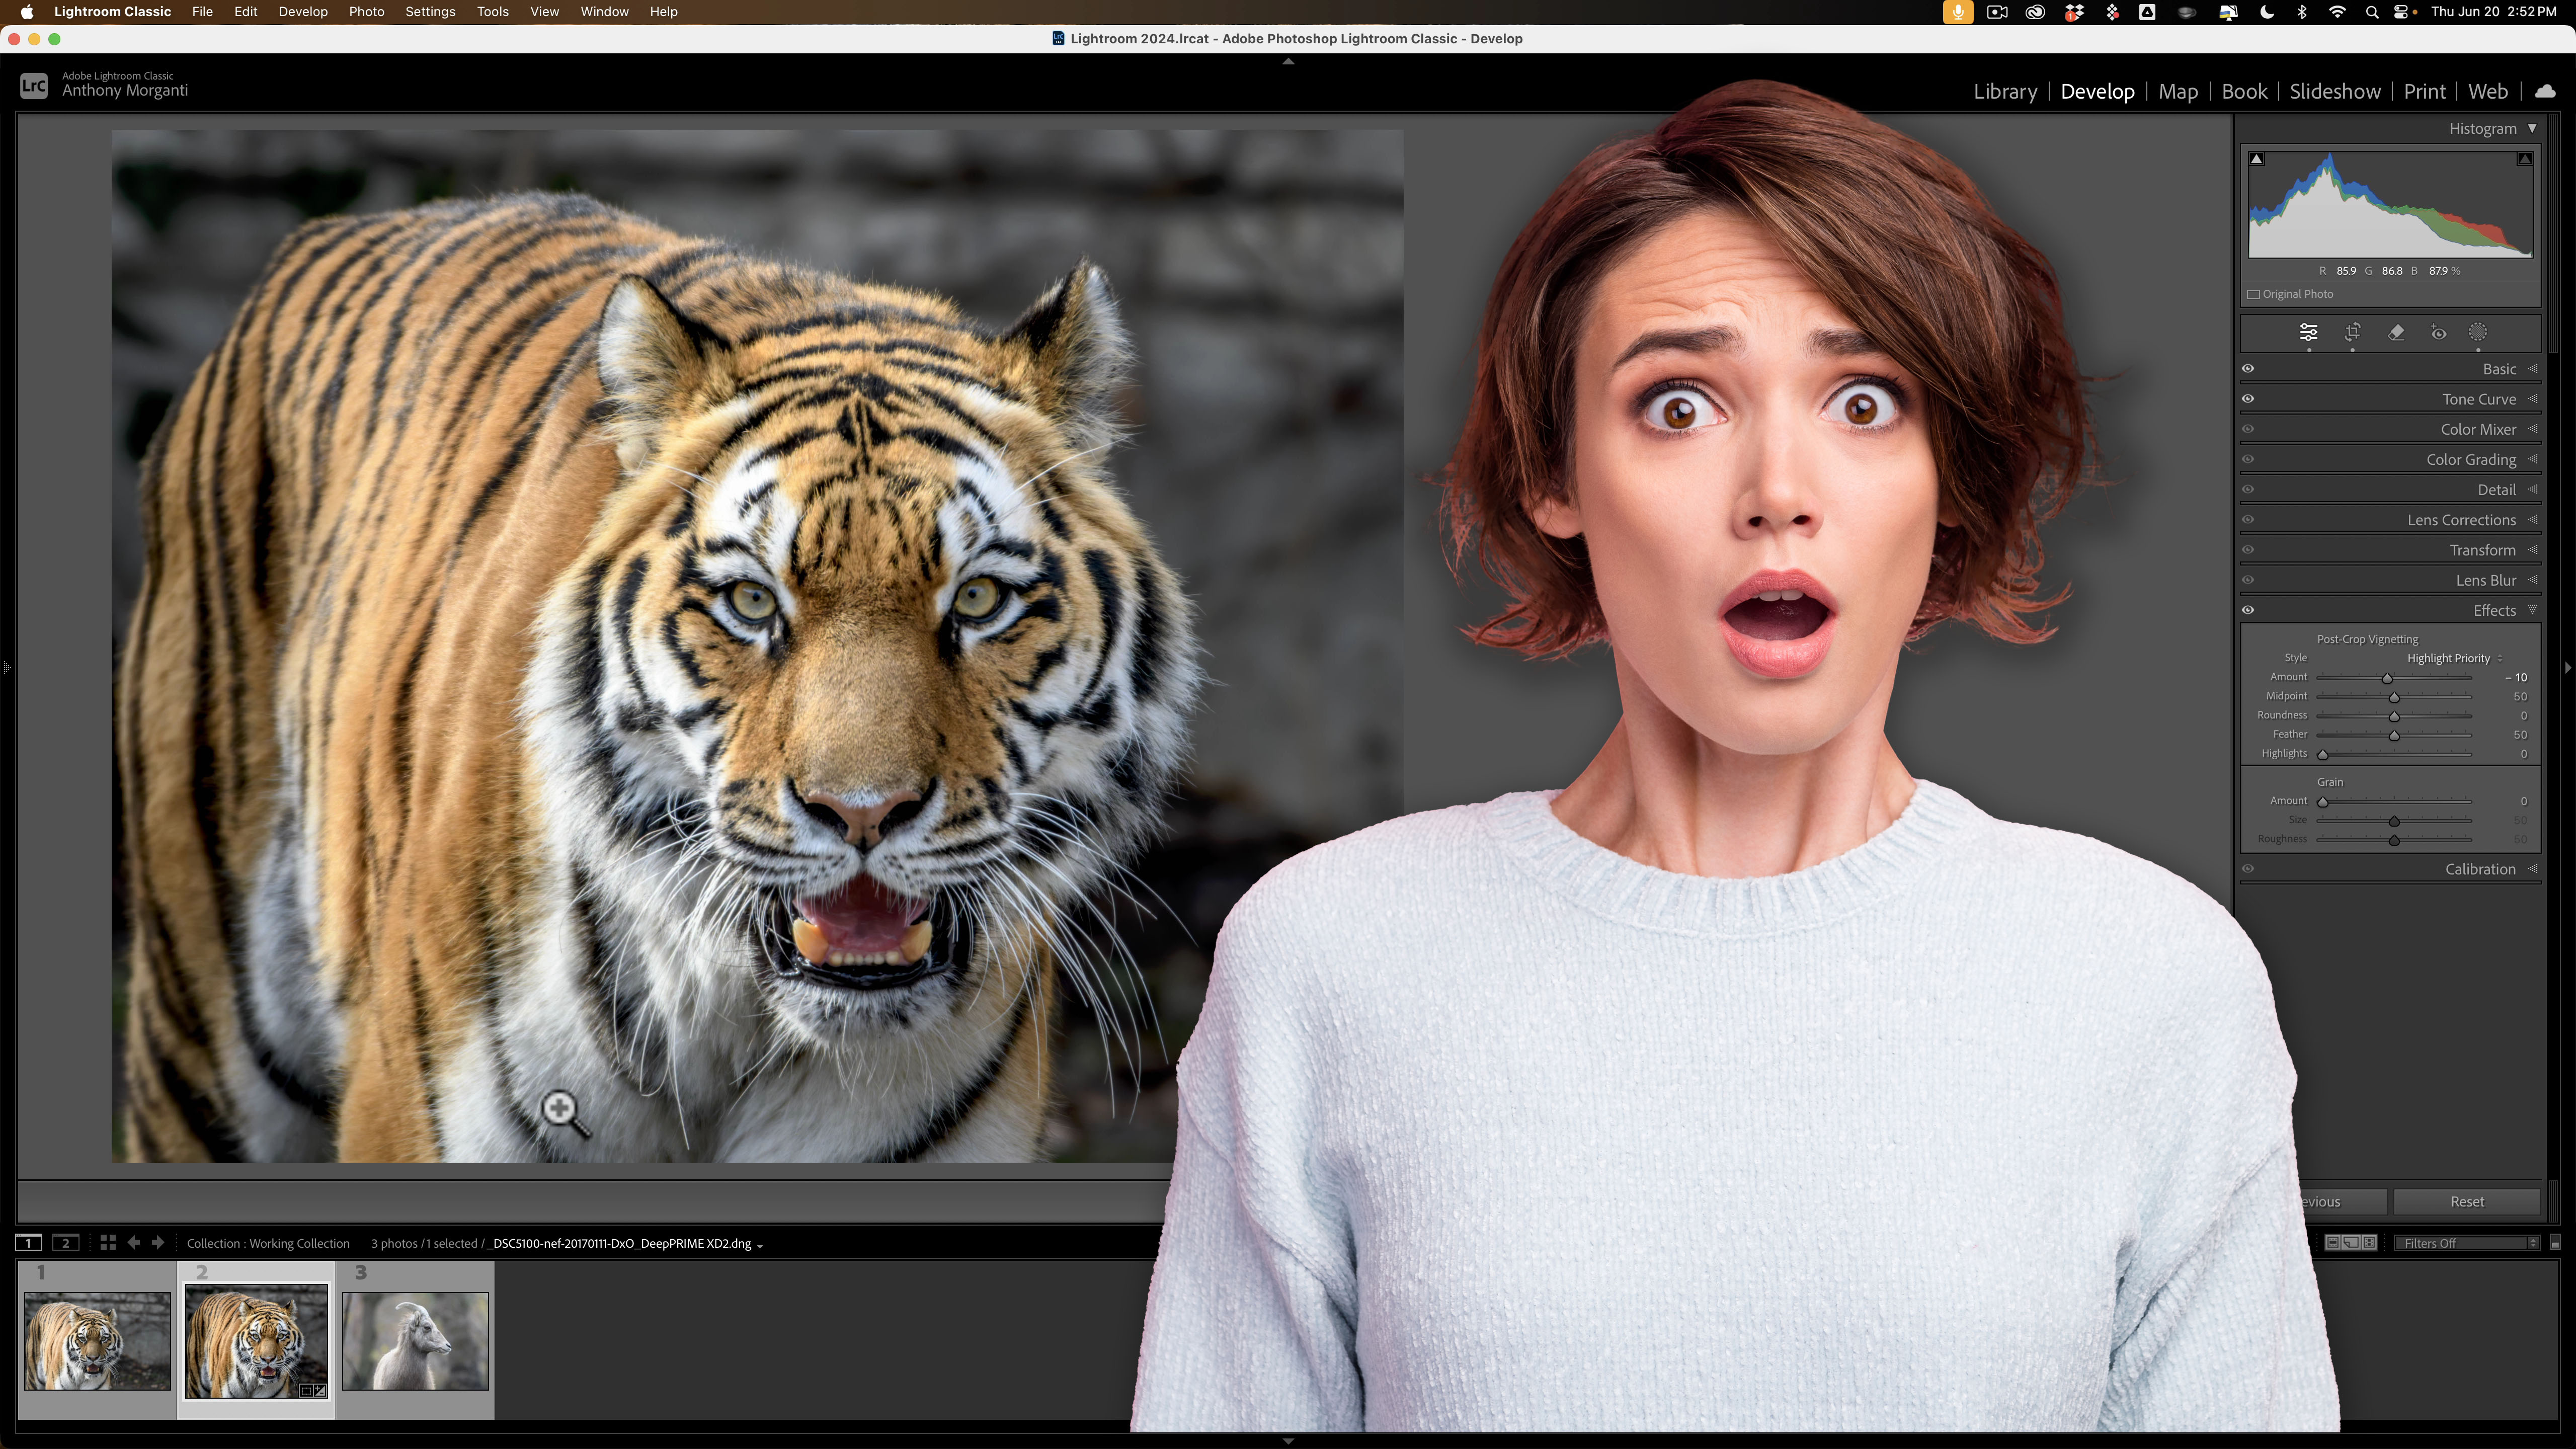Collapse the Histogram panel

tap(2533, 128)
